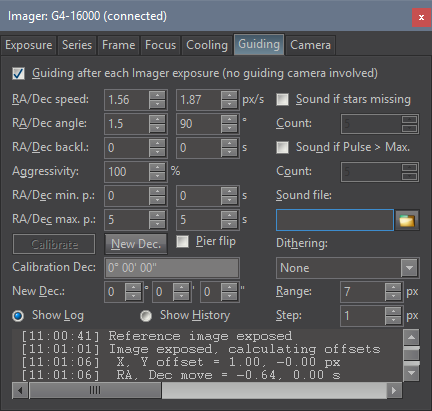Screen dimensions: 432x411
Task: Select the Show History radio button
Action: pos(146,315)
